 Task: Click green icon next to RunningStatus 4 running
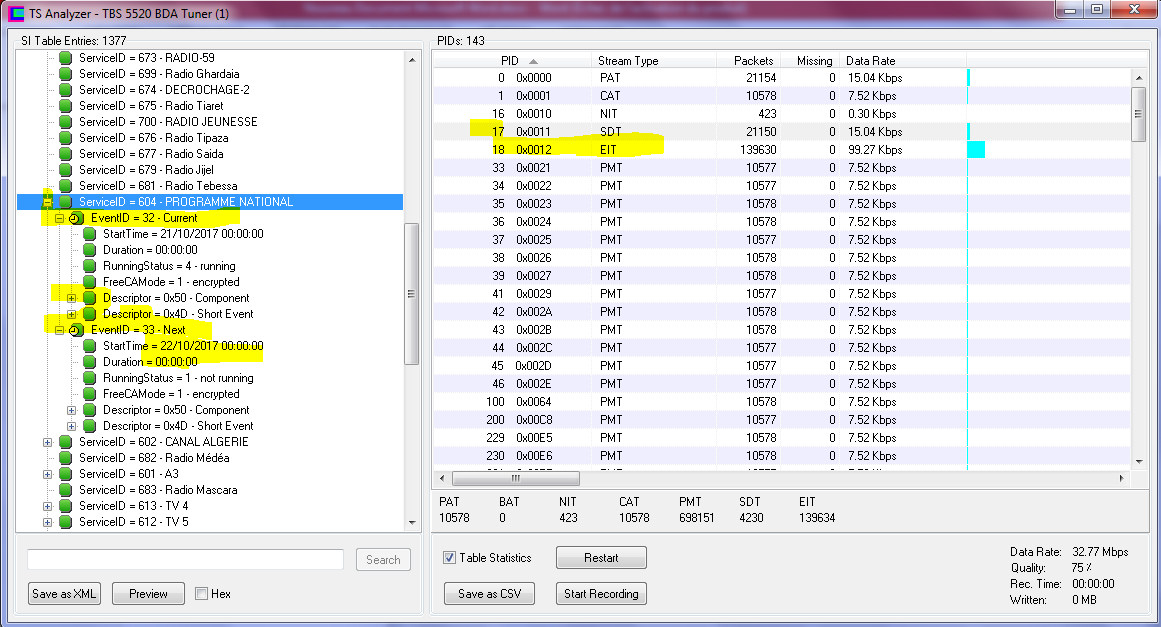90,266
